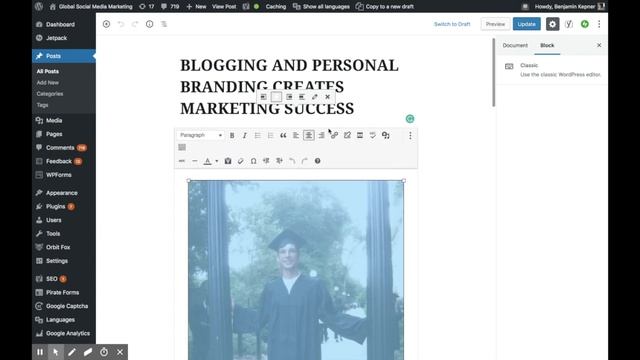Screen dimensions: 640x360
Task: Click Tags under Posts
Action: [x=42, y=105]
